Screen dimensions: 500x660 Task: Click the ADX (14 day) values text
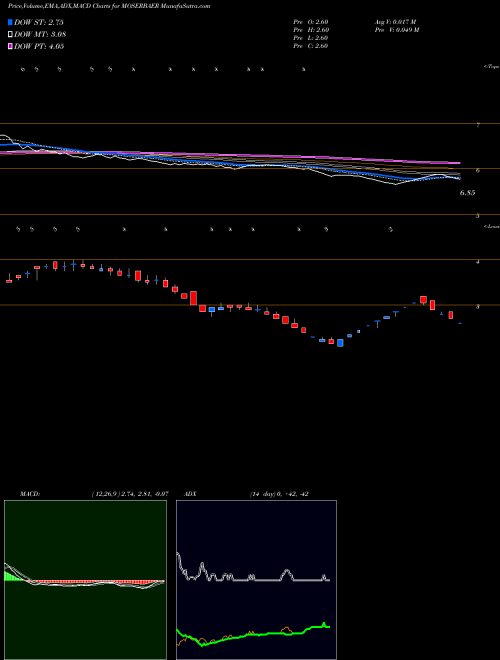[x=279, y=494]
